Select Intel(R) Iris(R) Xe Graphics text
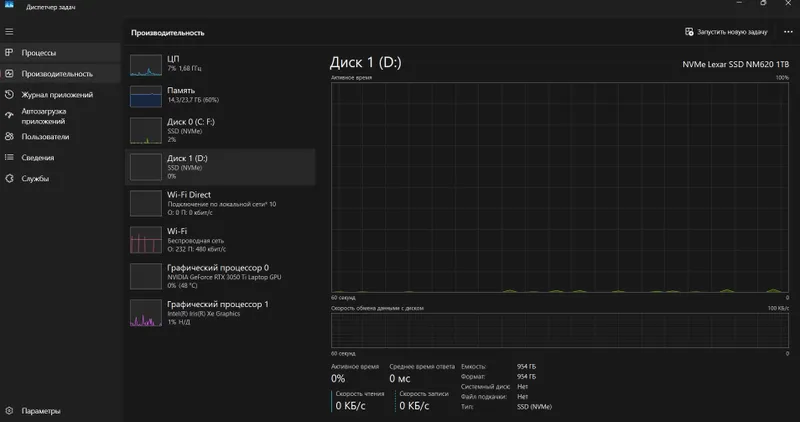This screenshot has height=422, width=800. tap(204, 313)
